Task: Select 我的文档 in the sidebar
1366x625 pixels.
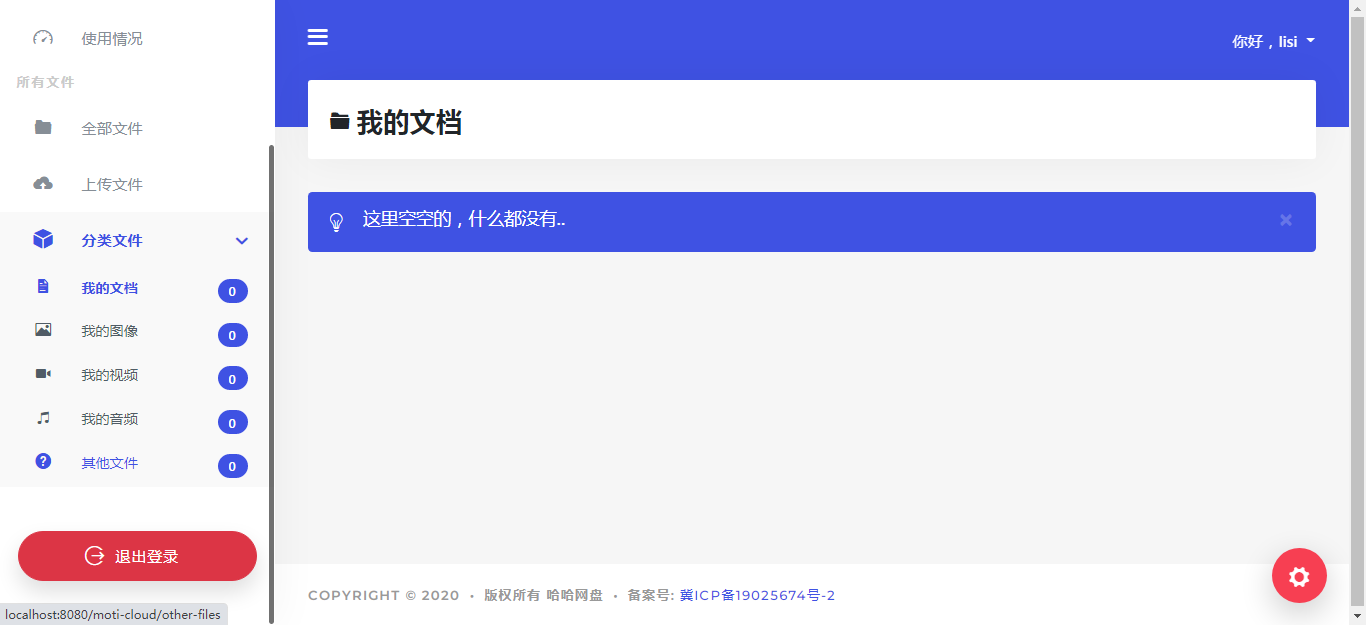Action: tap(109, 287)
